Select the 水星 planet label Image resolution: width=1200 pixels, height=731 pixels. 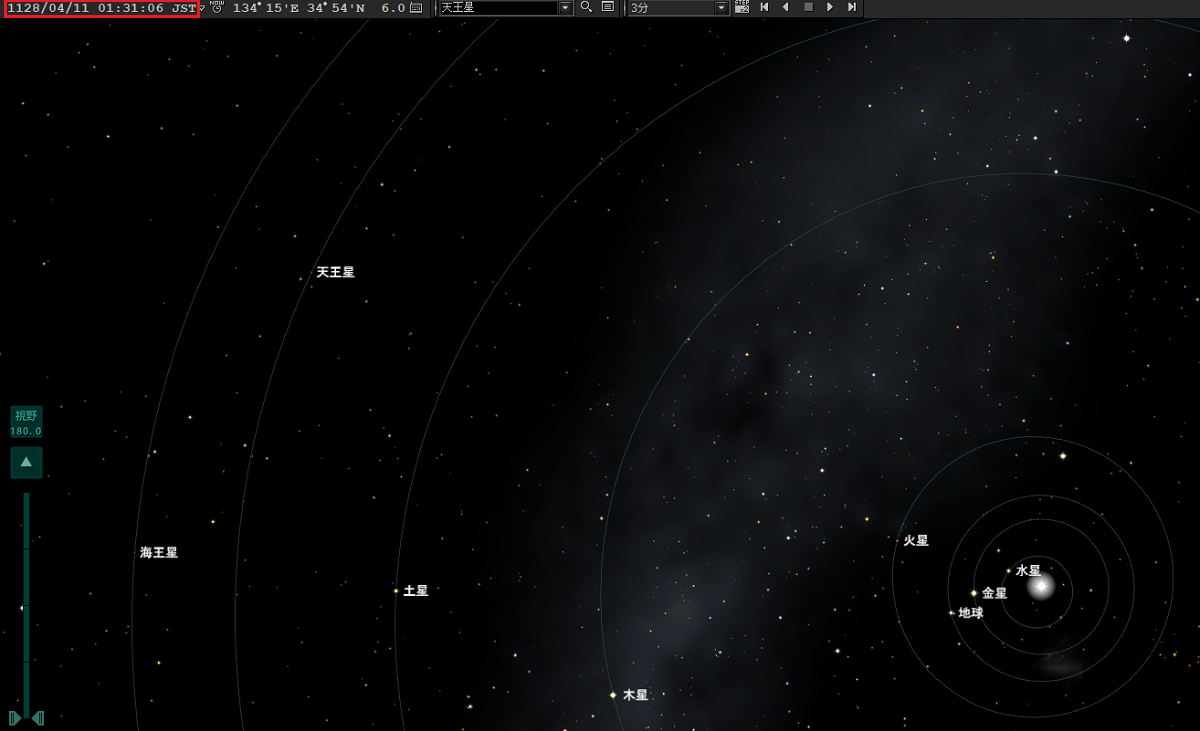[x=1028, y=571]
